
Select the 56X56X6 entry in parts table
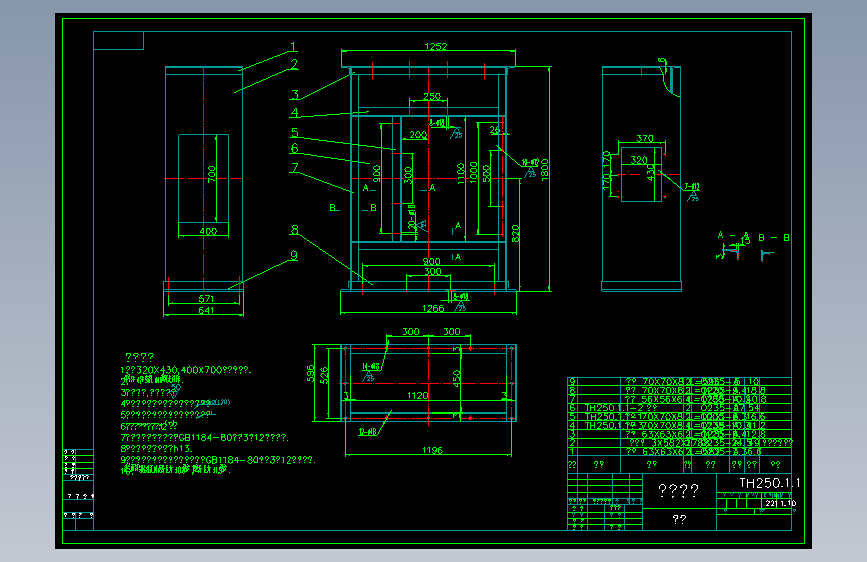655,399
